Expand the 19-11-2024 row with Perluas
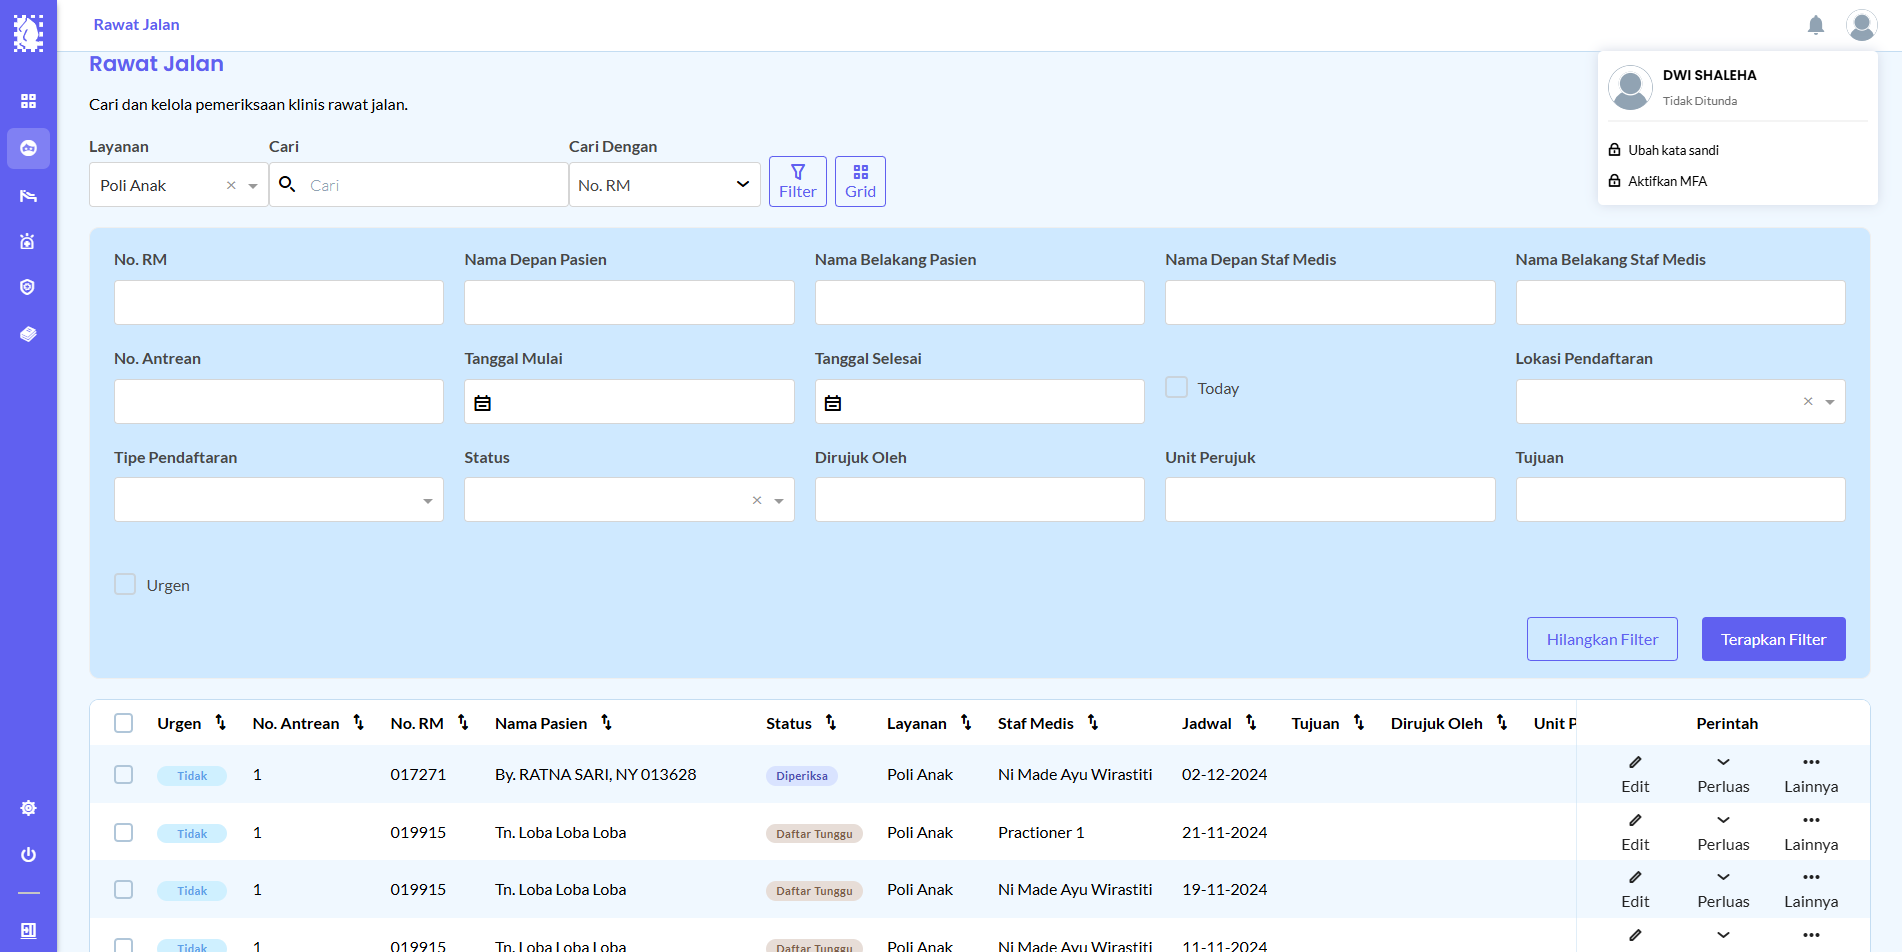Image resolution: width=1902 pixels, height=952 pixels. [1723, 889]
